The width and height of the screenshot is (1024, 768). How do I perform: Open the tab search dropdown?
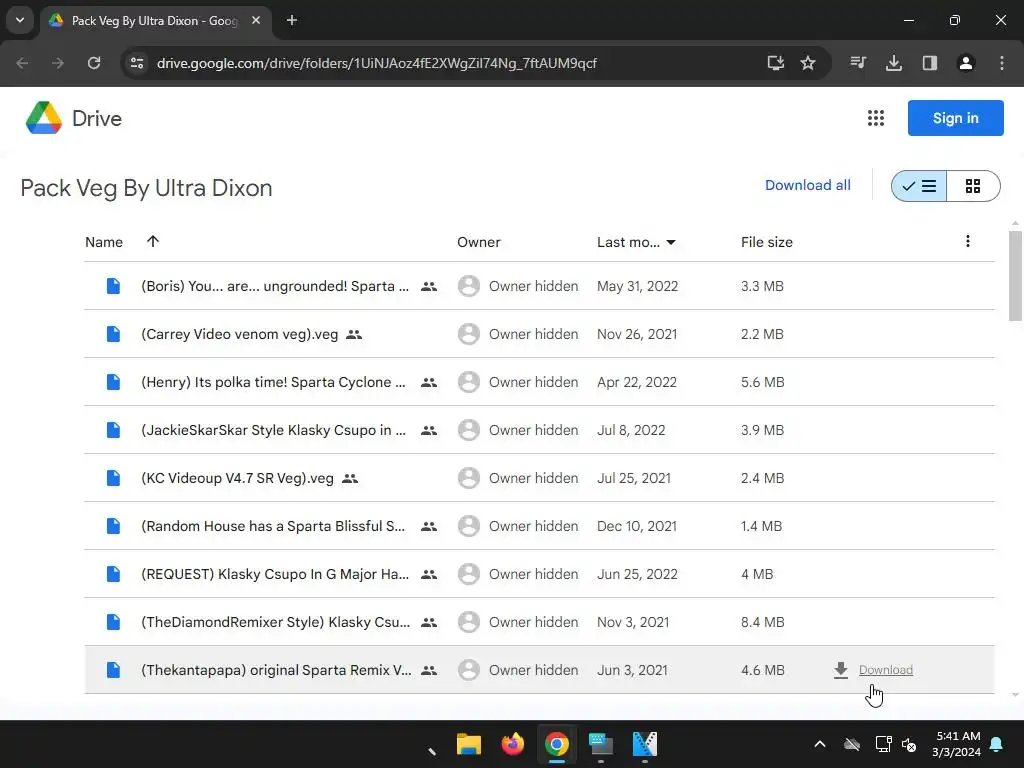click(x=20, y=20)
